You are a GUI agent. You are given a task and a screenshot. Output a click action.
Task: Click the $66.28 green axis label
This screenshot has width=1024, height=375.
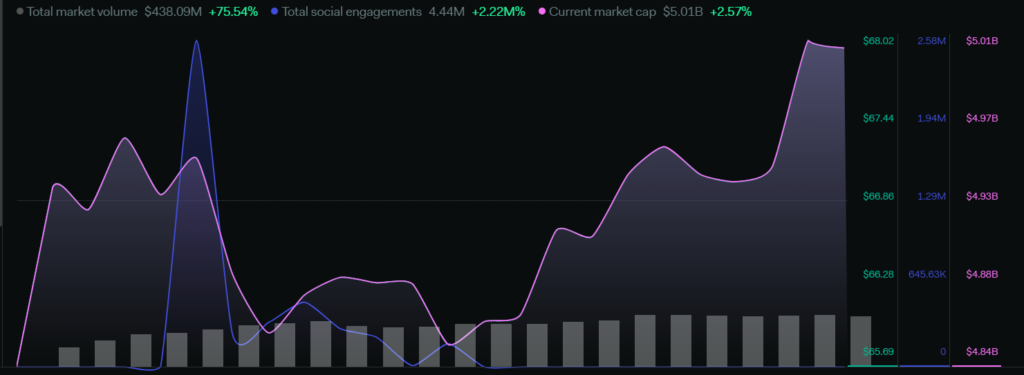(878, 274)
